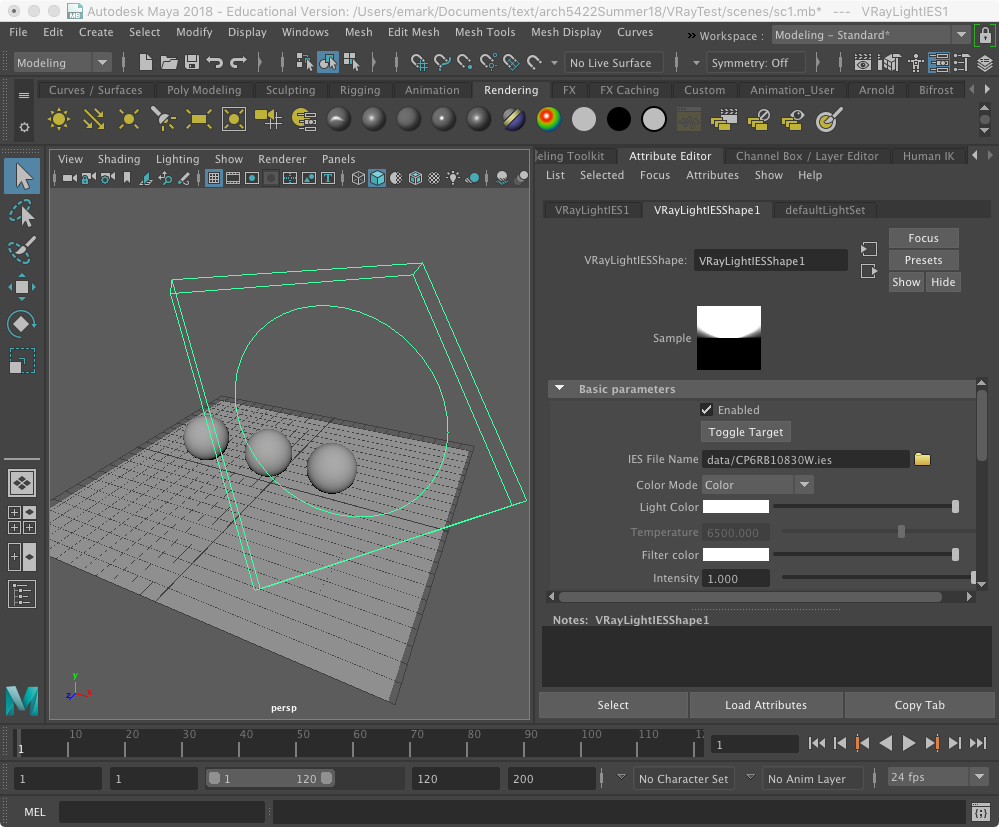
Task: Create a directional light from shelf
Action: tap(94, 119)
